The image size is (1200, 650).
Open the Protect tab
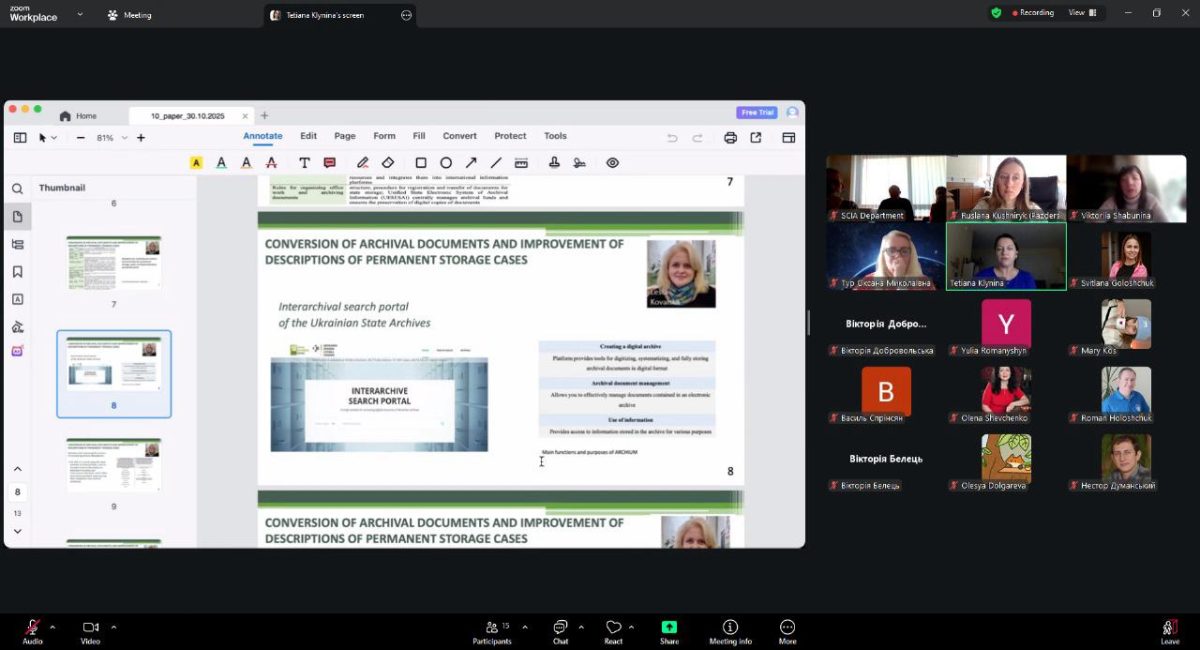click(x=510, y=136)
